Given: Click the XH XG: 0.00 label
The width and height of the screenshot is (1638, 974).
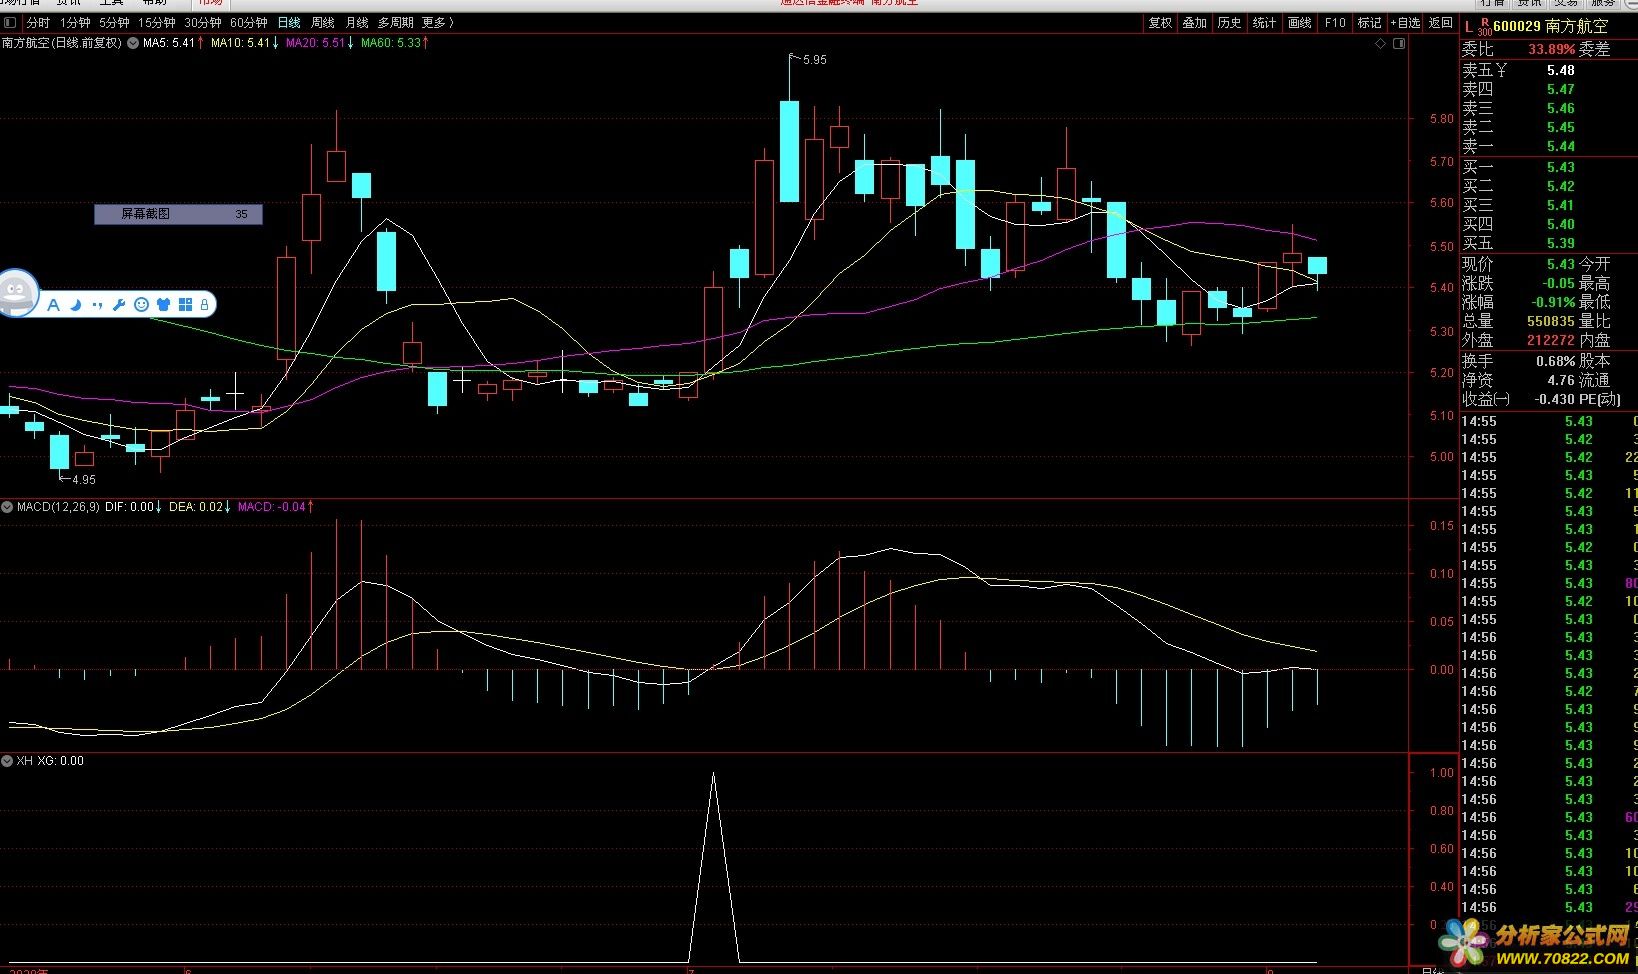Looking at the screenshot, I should pyautogui.click(x=50, y=761).
